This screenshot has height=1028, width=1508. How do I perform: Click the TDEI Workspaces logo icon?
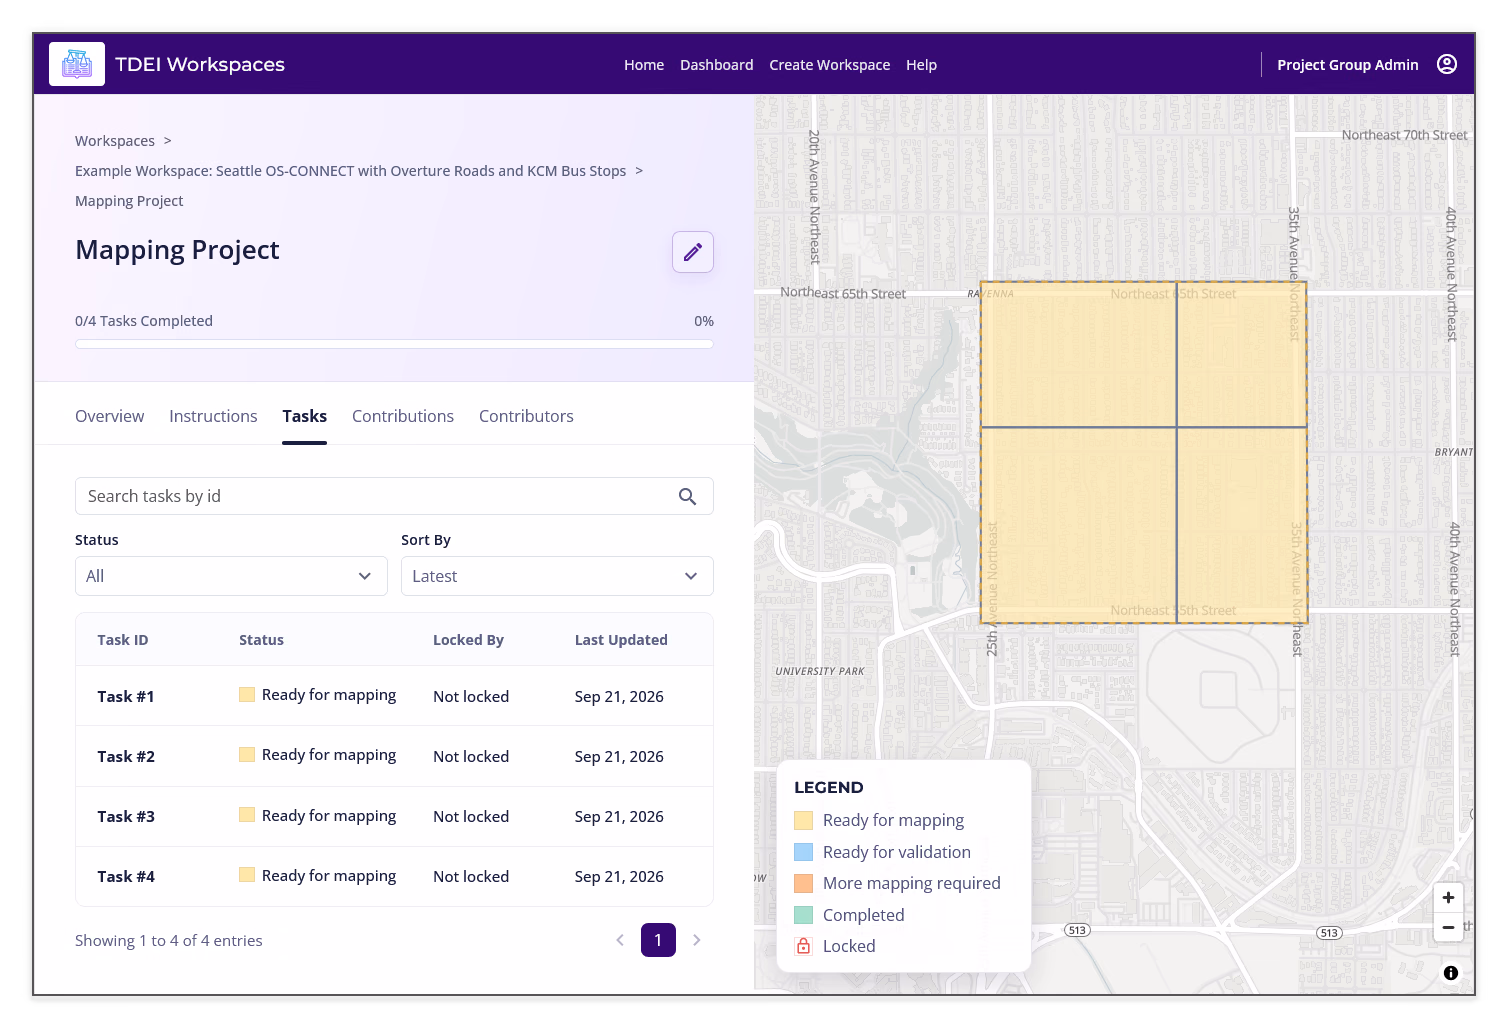77,64
